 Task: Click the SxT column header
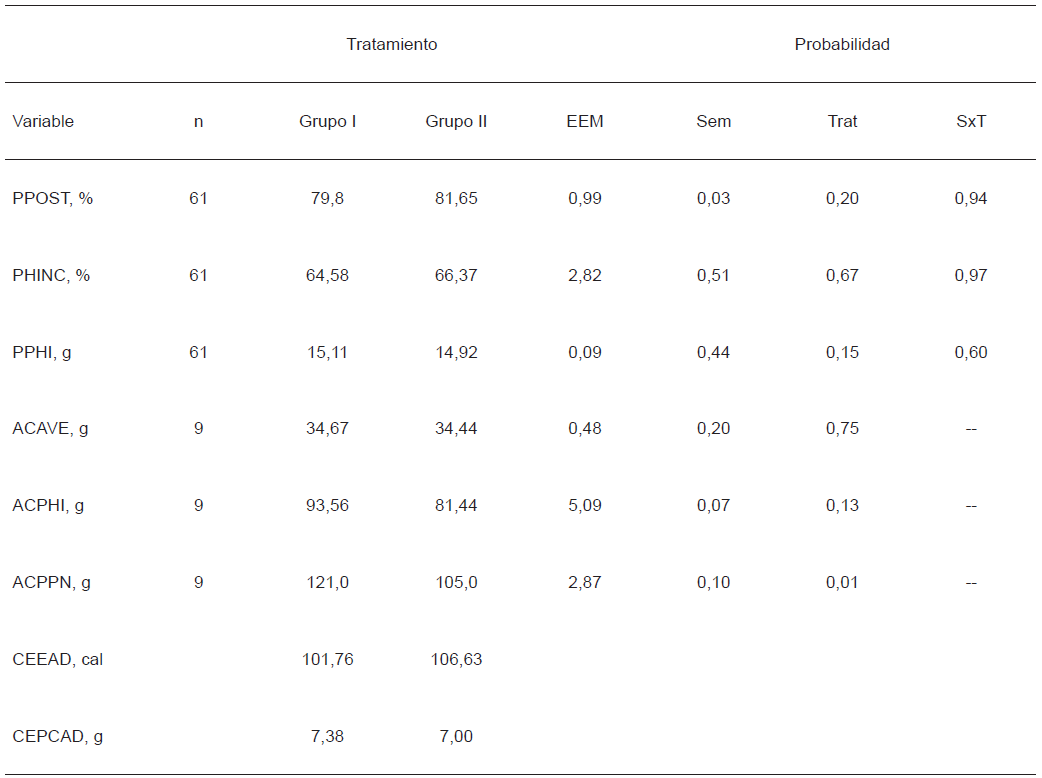(x=971, y=121)
